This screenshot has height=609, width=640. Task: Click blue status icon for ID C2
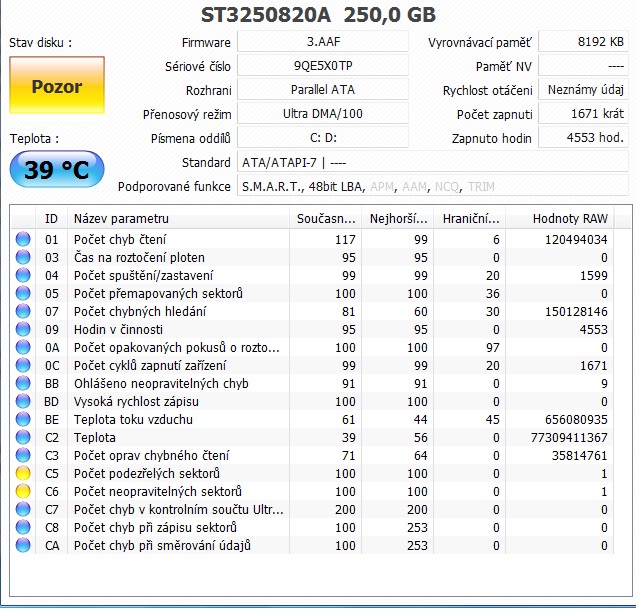coord(23,437)
